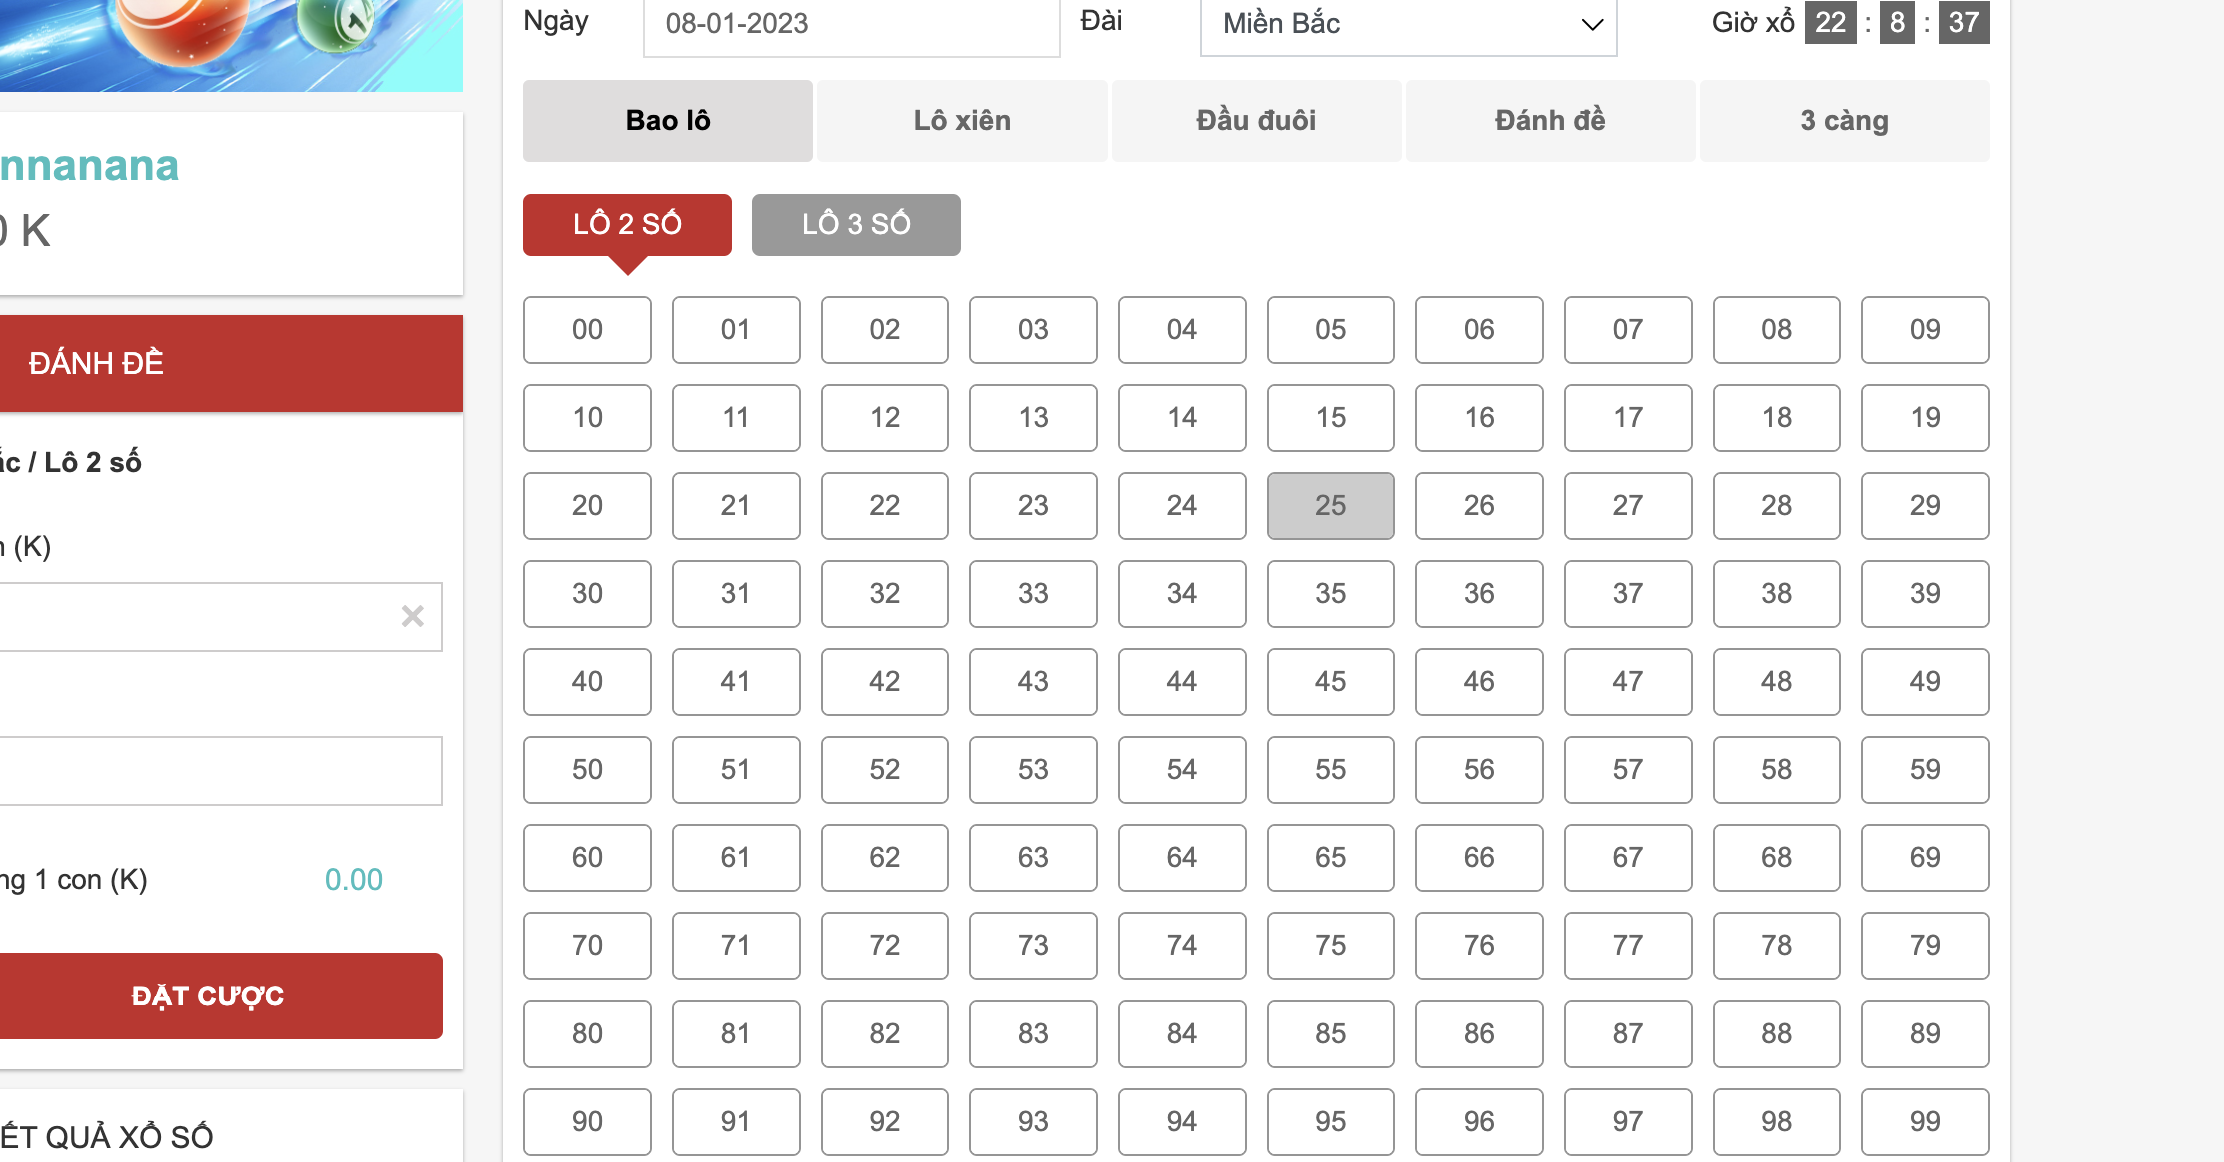
Task: Deselect number 25 in the grid
Action: pyautogui.click(x=1330, y=506)
